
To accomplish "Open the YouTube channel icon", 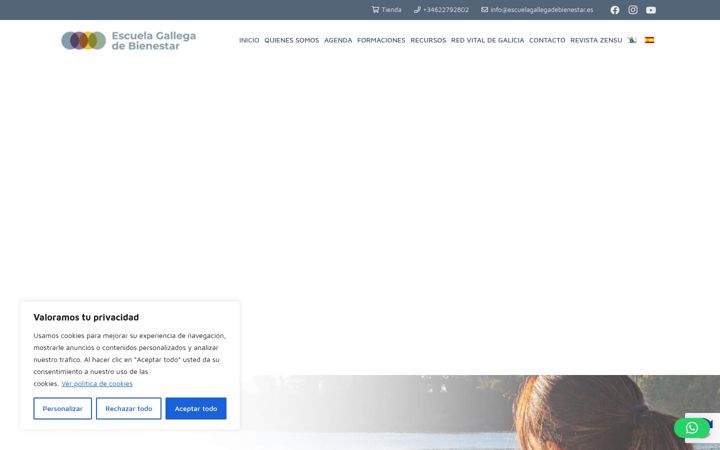I will pyautogui.click(x=651, y=10).
